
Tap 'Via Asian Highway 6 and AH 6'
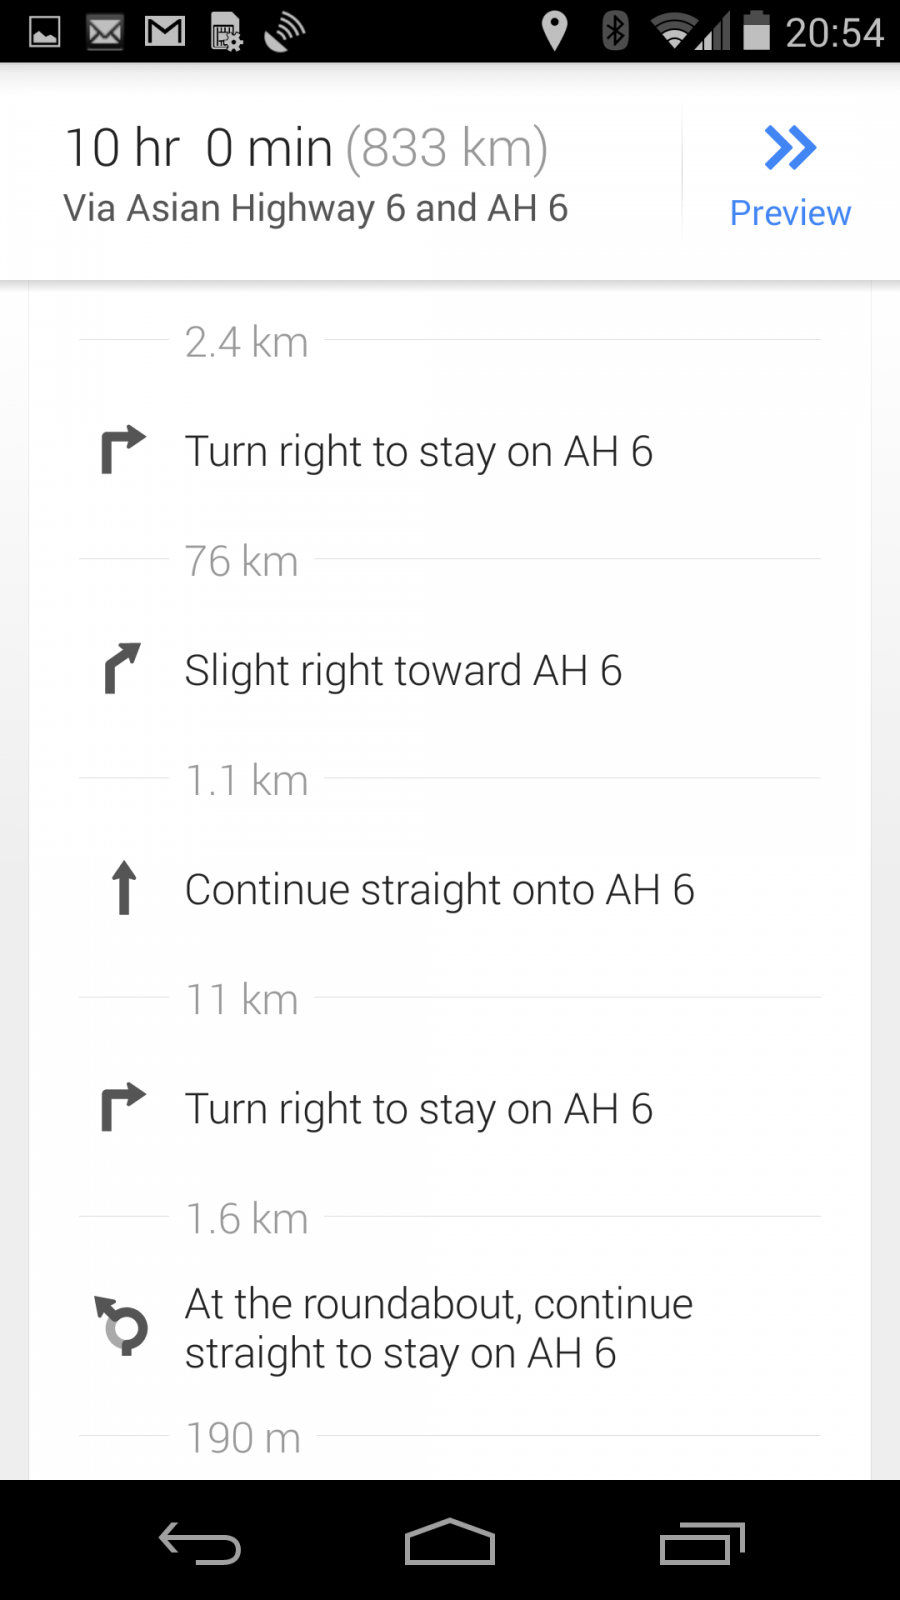pos(315,209)
